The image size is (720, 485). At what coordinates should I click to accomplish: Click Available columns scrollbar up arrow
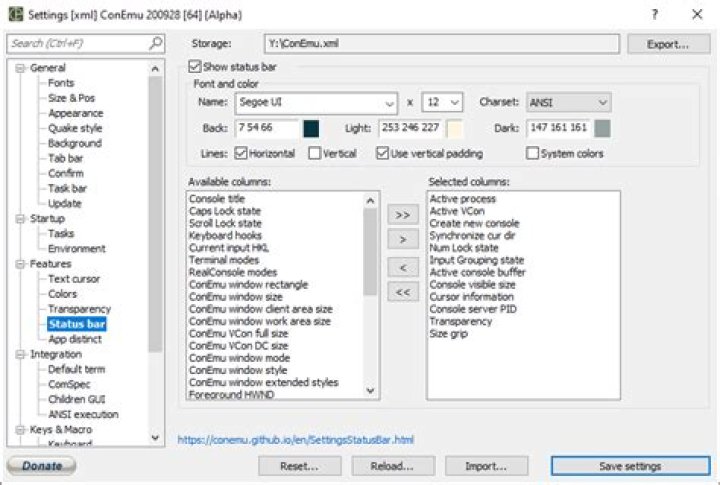[370, 201]
